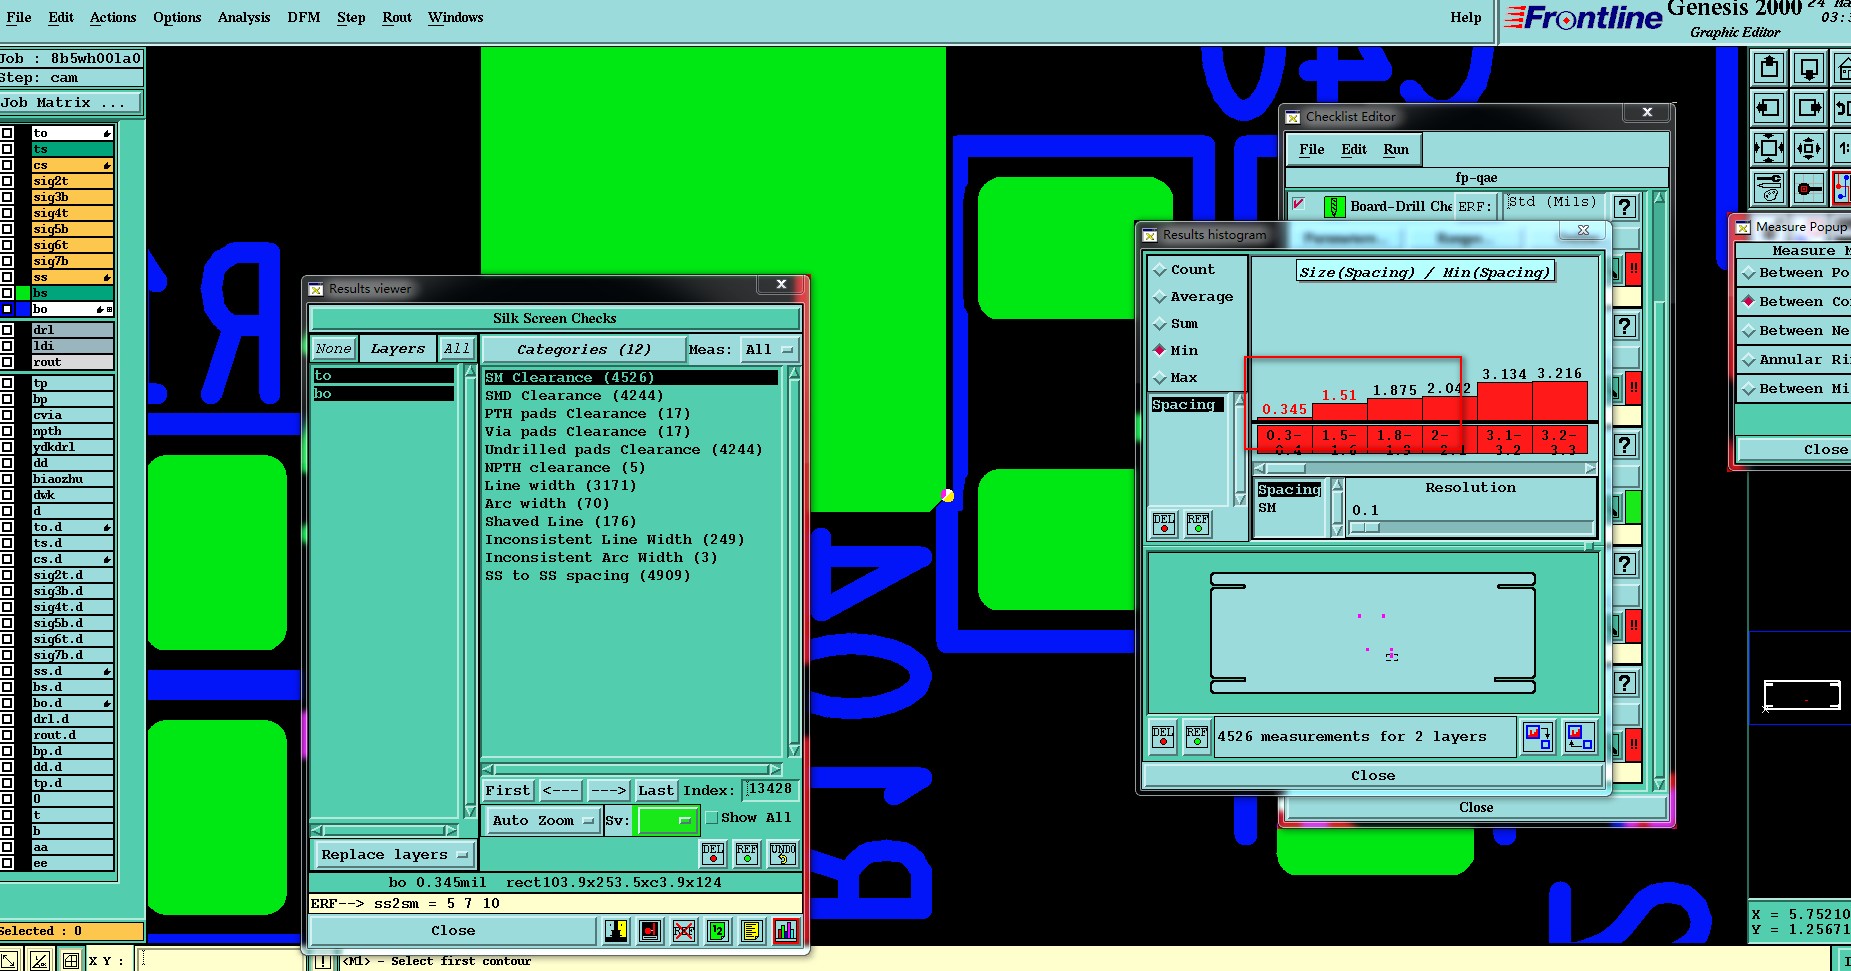1851x971 pixels.
Task: Open the Analysis menu
Action: [x=244, y=18]
